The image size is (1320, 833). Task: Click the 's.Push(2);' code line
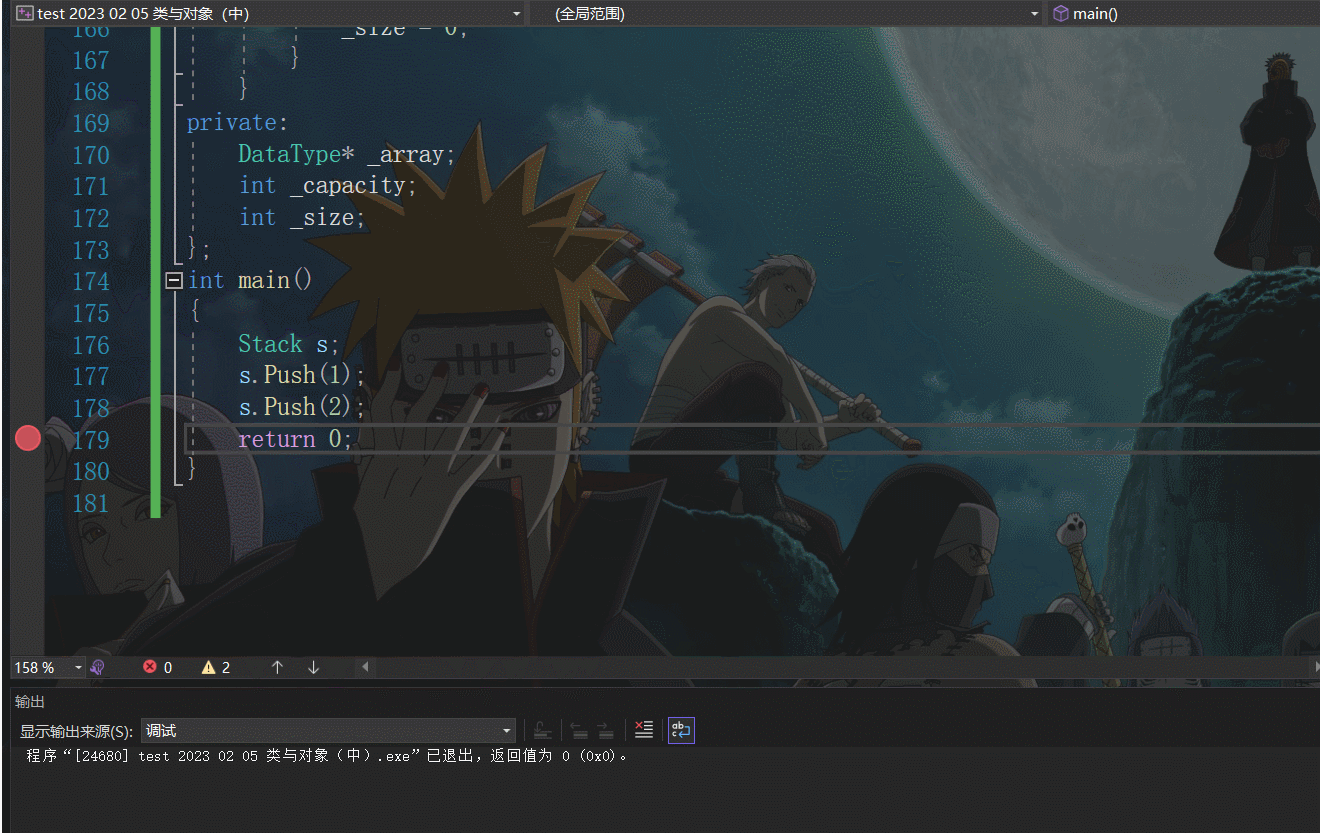pyautogui.click(x=302, y=407)
